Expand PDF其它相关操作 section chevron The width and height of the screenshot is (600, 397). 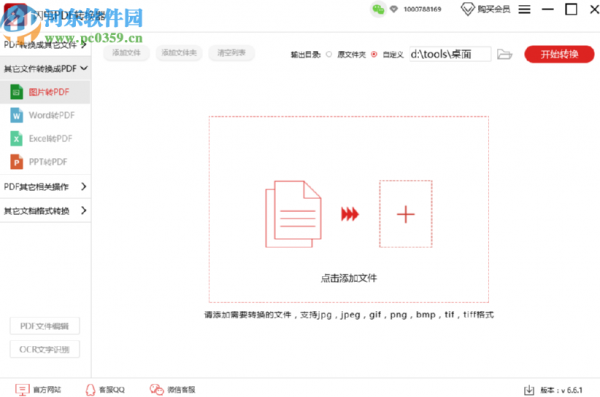click(x=84, y=186)
